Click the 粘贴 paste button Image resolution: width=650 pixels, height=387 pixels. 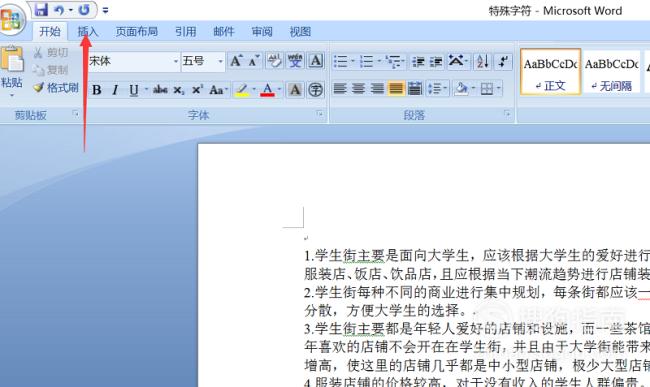click(x=12, y=66)
